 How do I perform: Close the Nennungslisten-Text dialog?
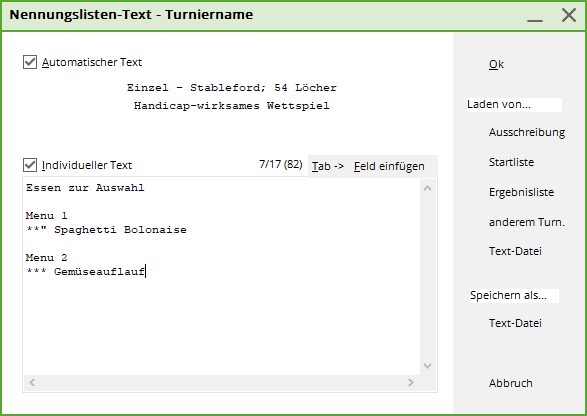tap(569, 15)
